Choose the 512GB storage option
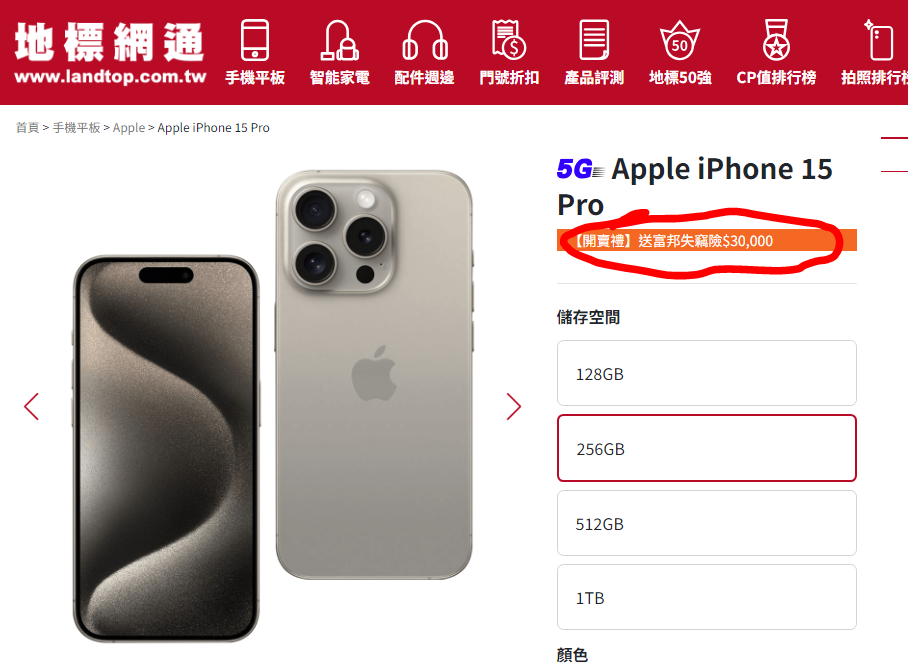 [x=706, y=523]
